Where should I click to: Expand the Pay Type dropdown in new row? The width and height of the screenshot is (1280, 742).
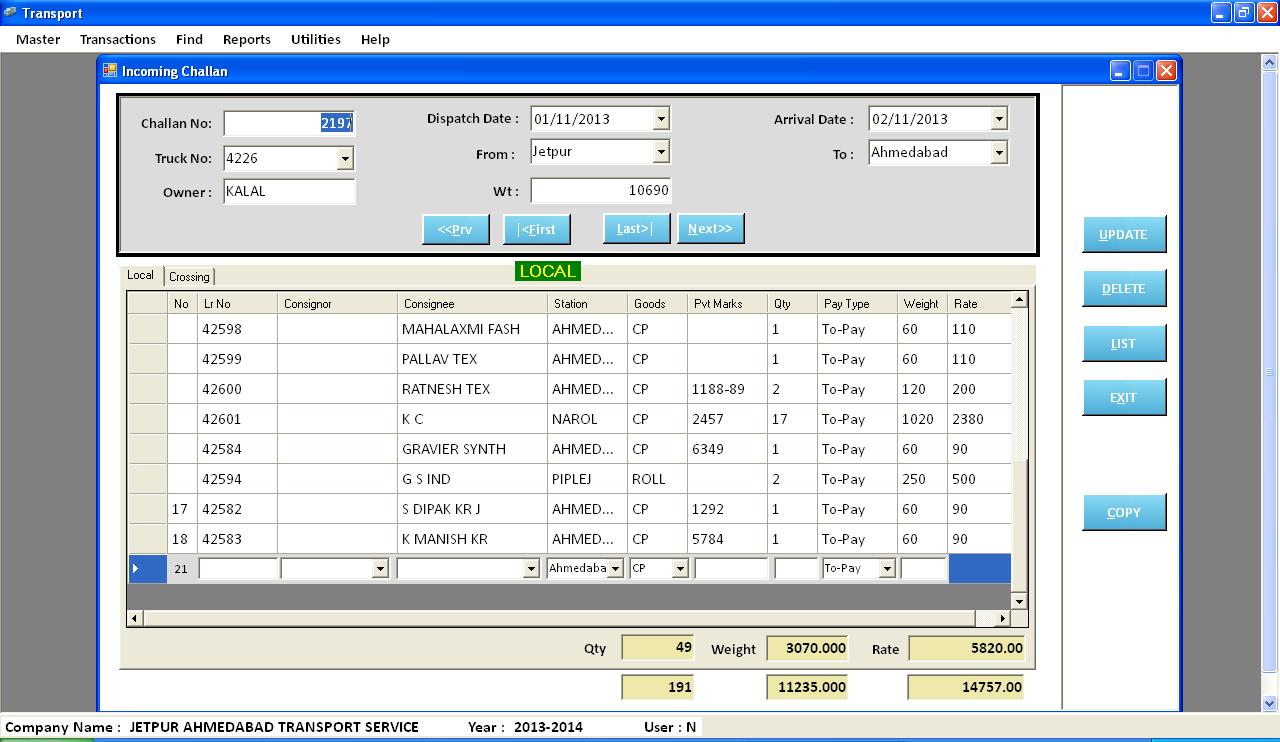point(886,568)
